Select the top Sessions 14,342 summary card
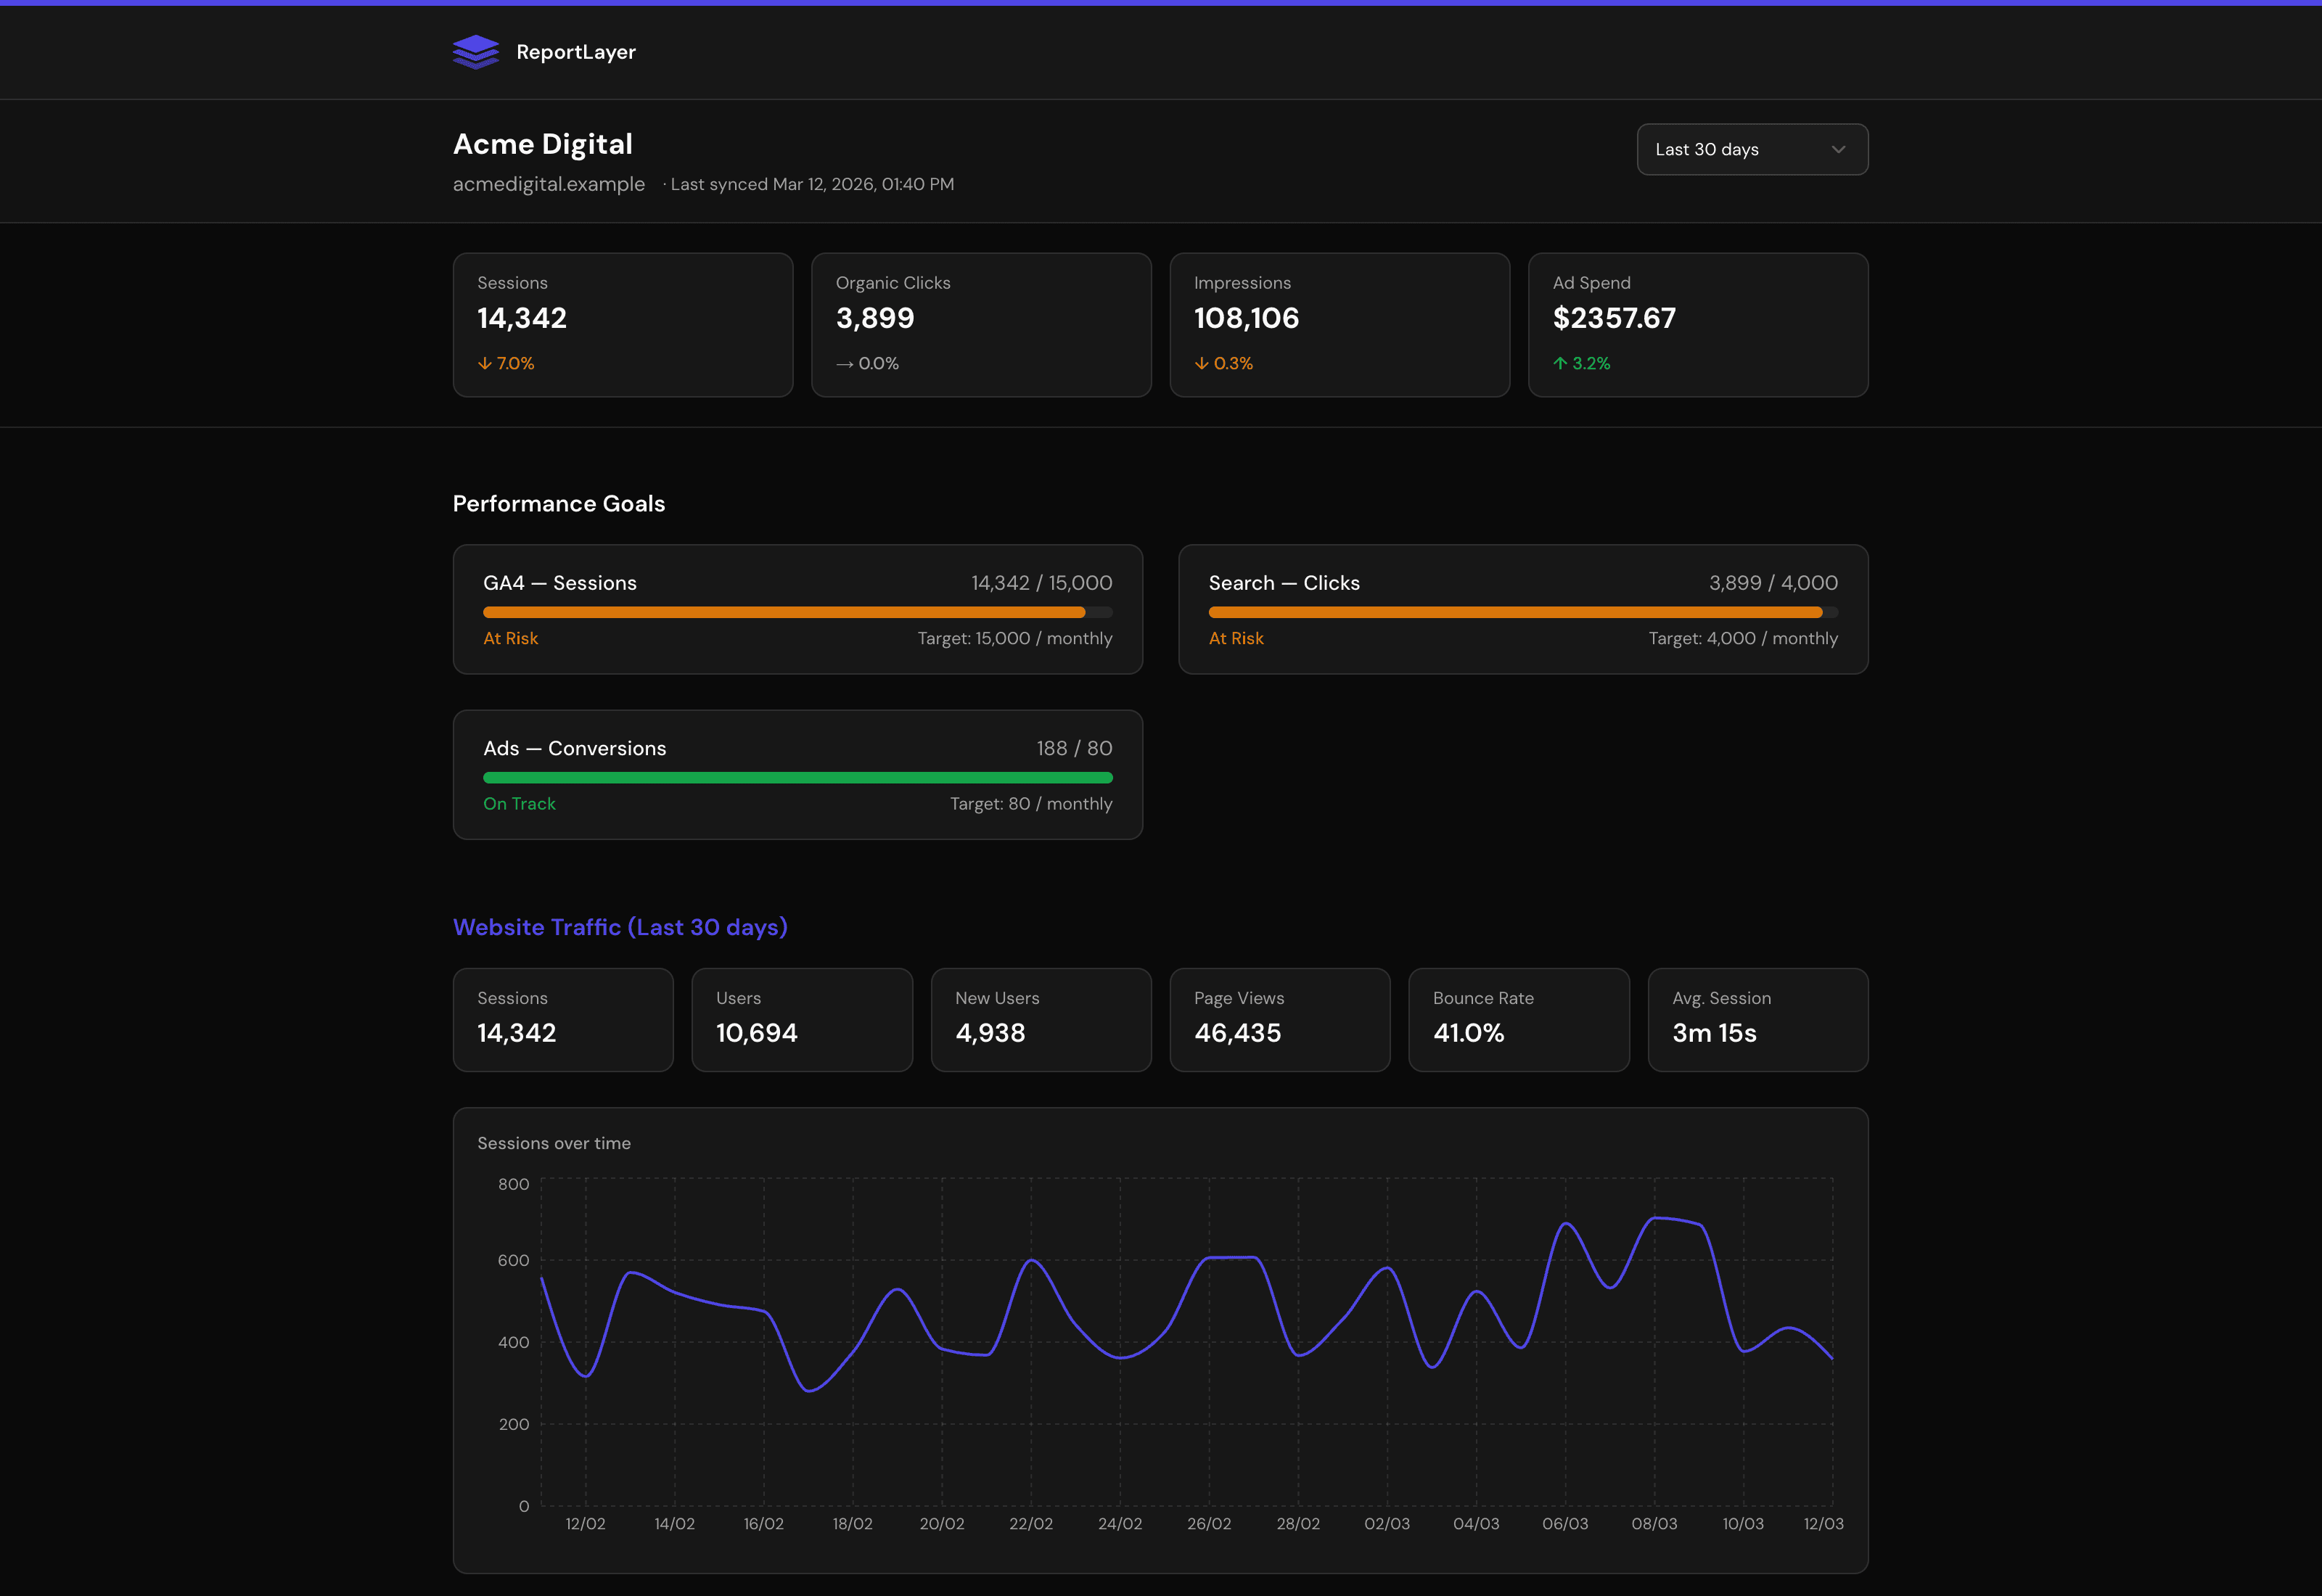2322x1596 pixels. (623, 325)
